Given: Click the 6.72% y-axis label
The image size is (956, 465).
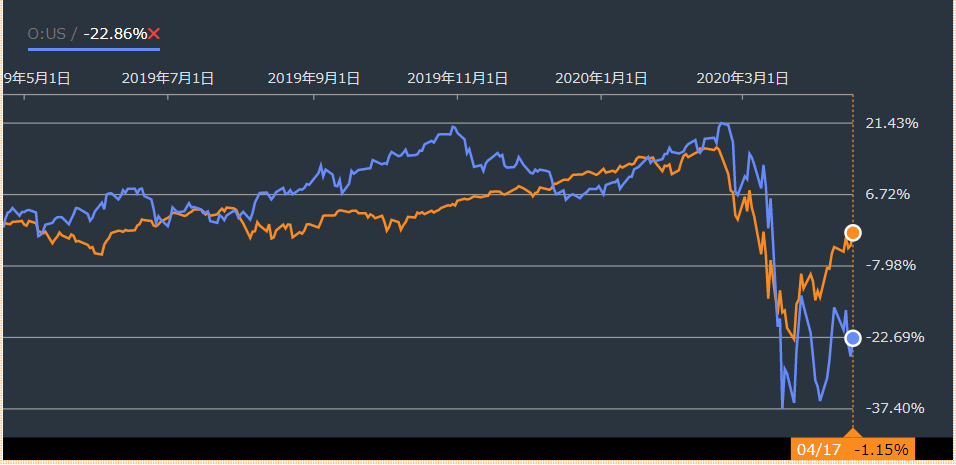Looking at the screenshot, I should (888, 194).
